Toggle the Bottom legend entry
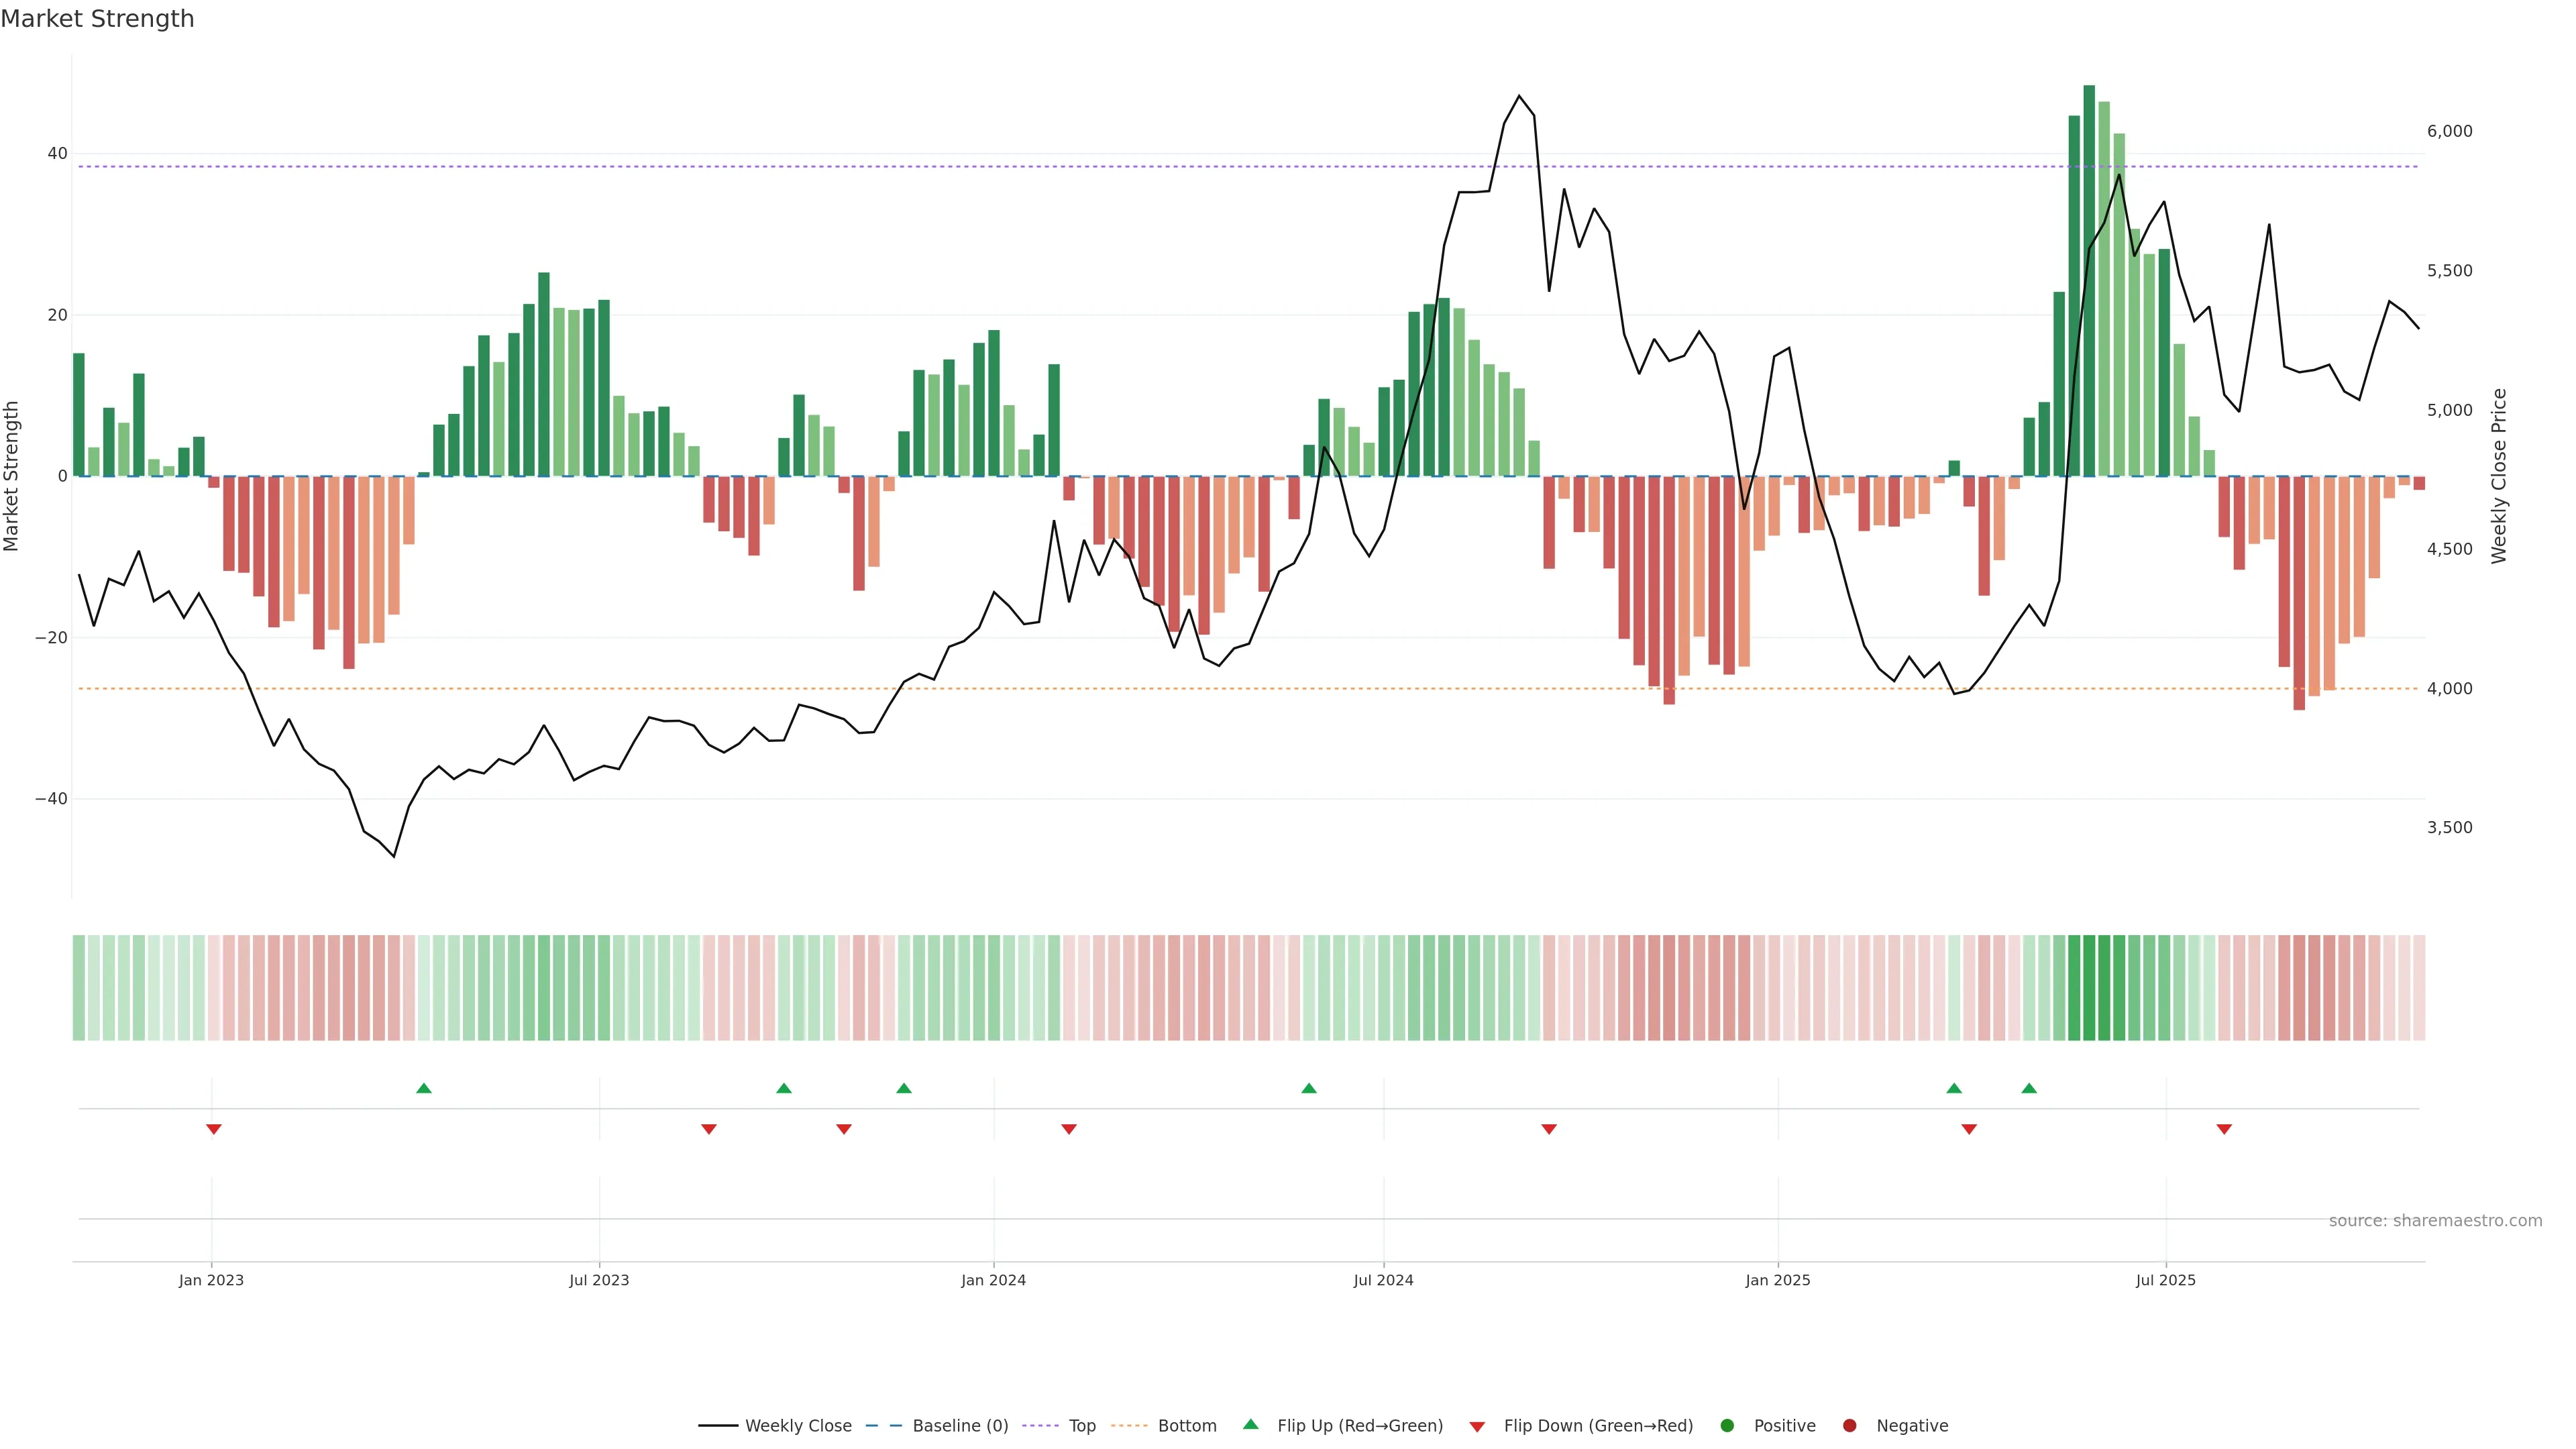The height and width of the screenshot is (1449, 2576). click(x=1187, y=1426)
